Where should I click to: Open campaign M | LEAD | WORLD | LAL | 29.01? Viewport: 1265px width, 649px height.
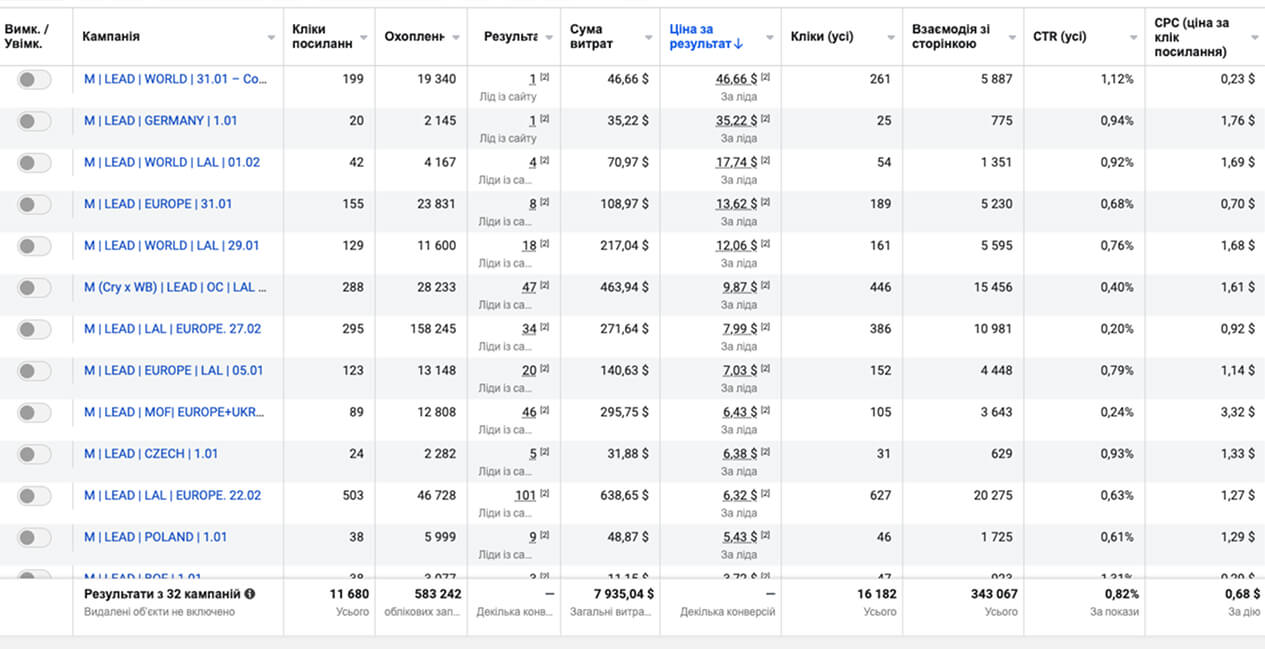172,245
